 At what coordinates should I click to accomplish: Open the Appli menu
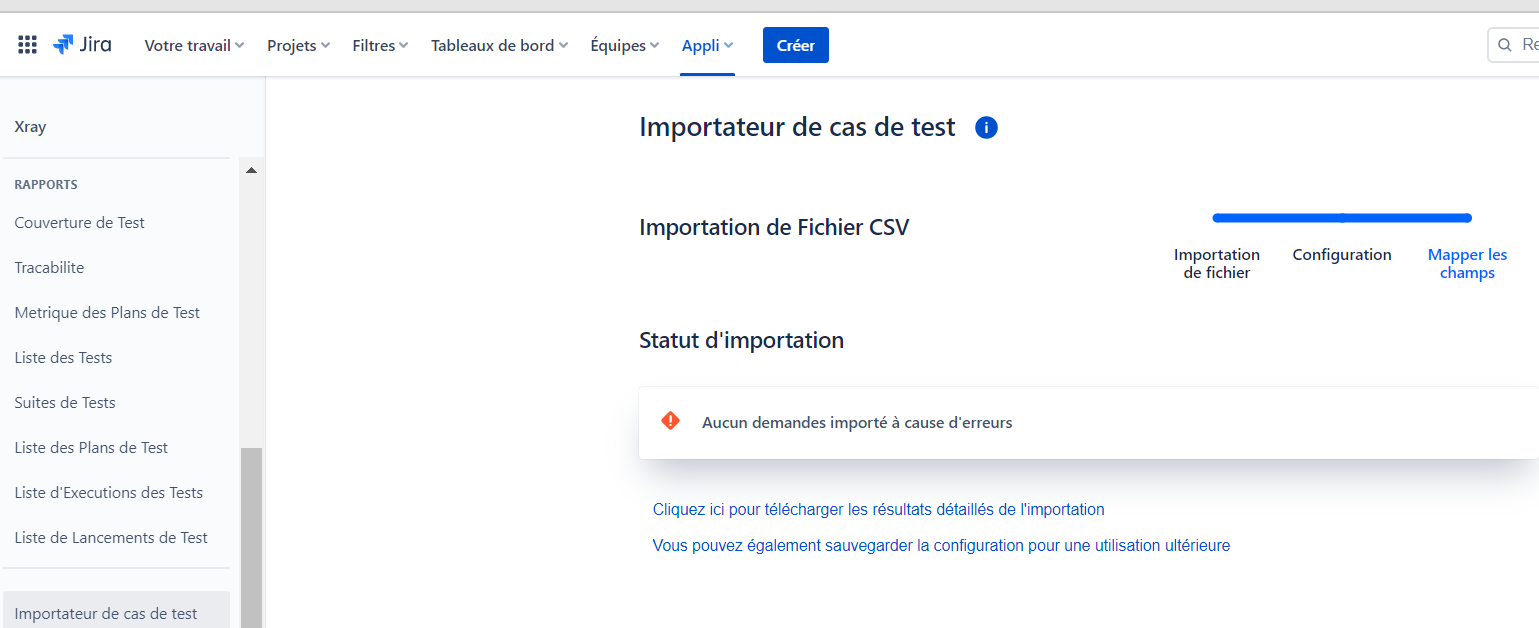click(706, 45)
